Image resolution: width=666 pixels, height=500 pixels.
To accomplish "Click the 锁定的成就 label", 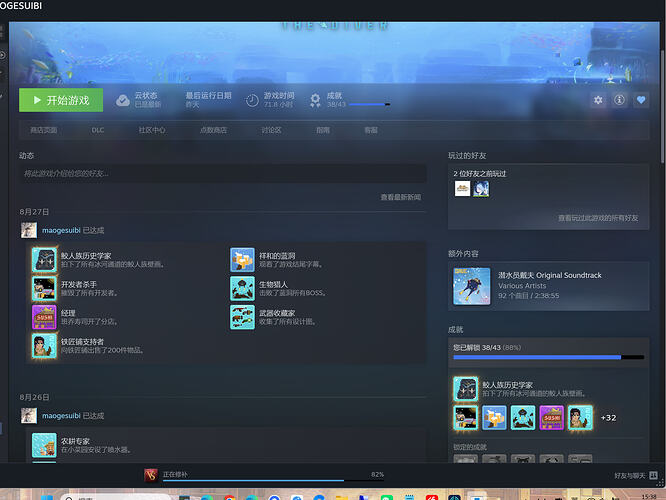I will (x=470, y=447).
